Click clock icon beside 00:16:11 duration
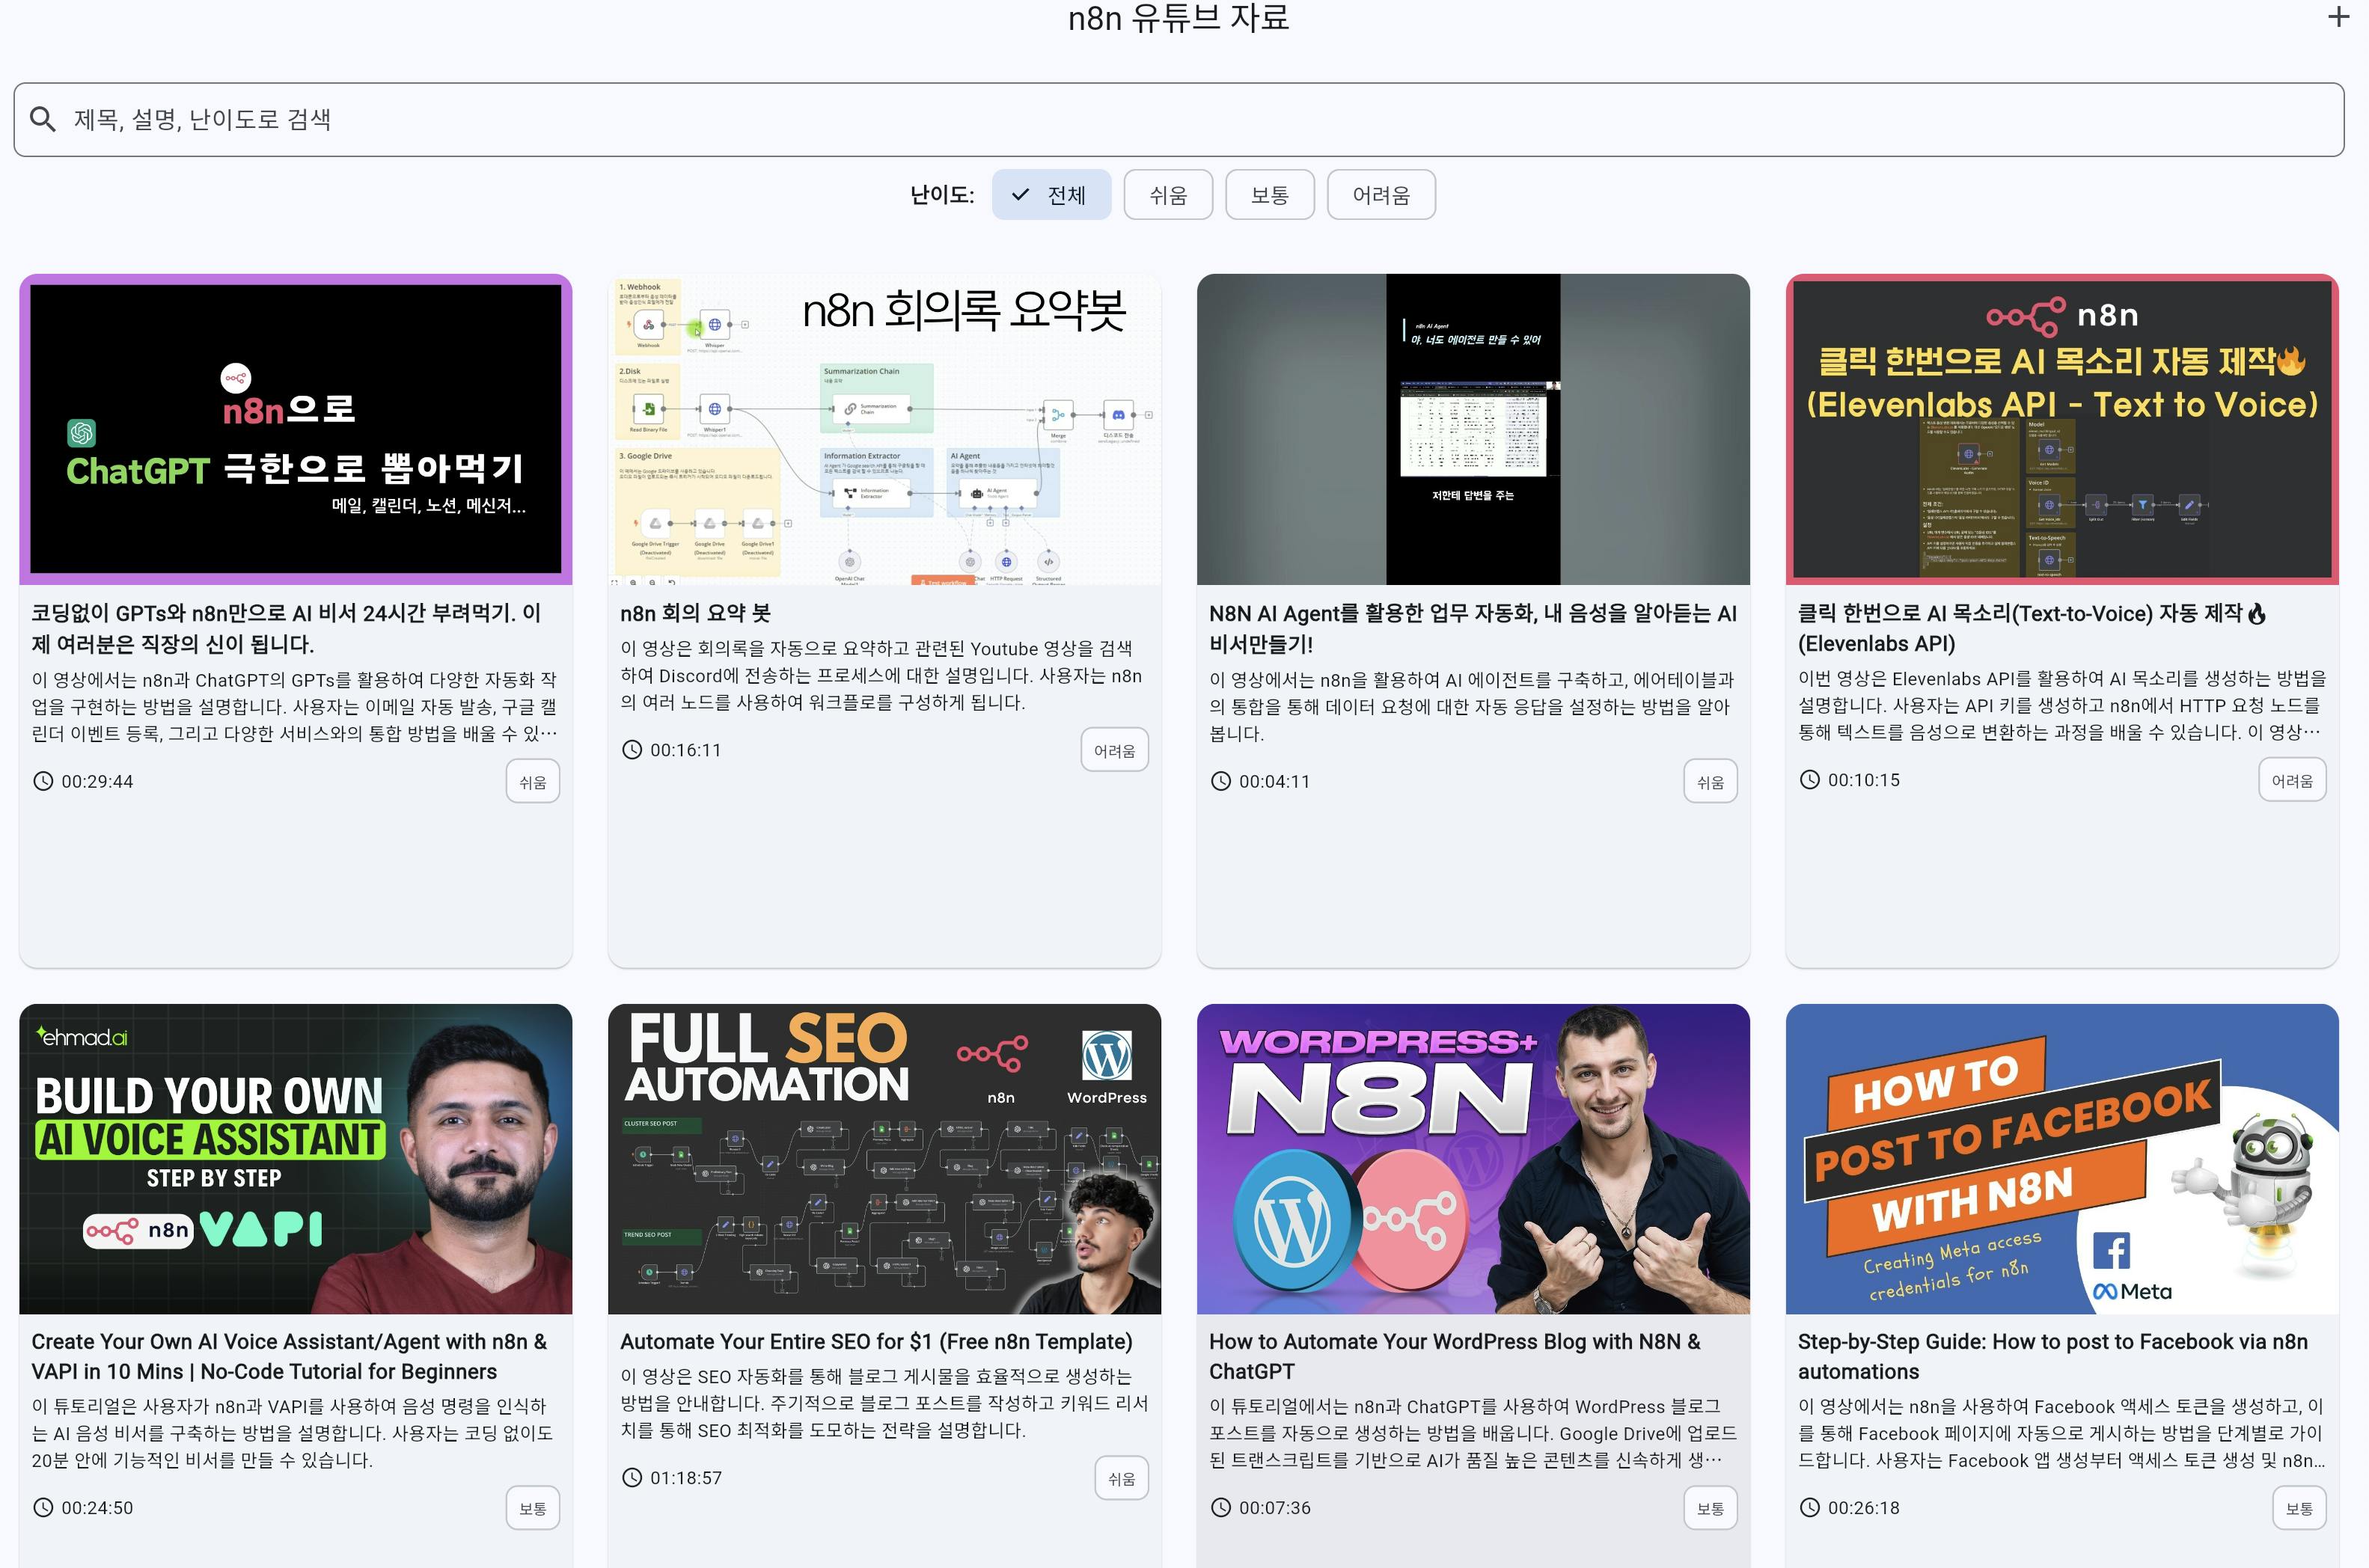2369x1568 pixels. tap(632, 750)
